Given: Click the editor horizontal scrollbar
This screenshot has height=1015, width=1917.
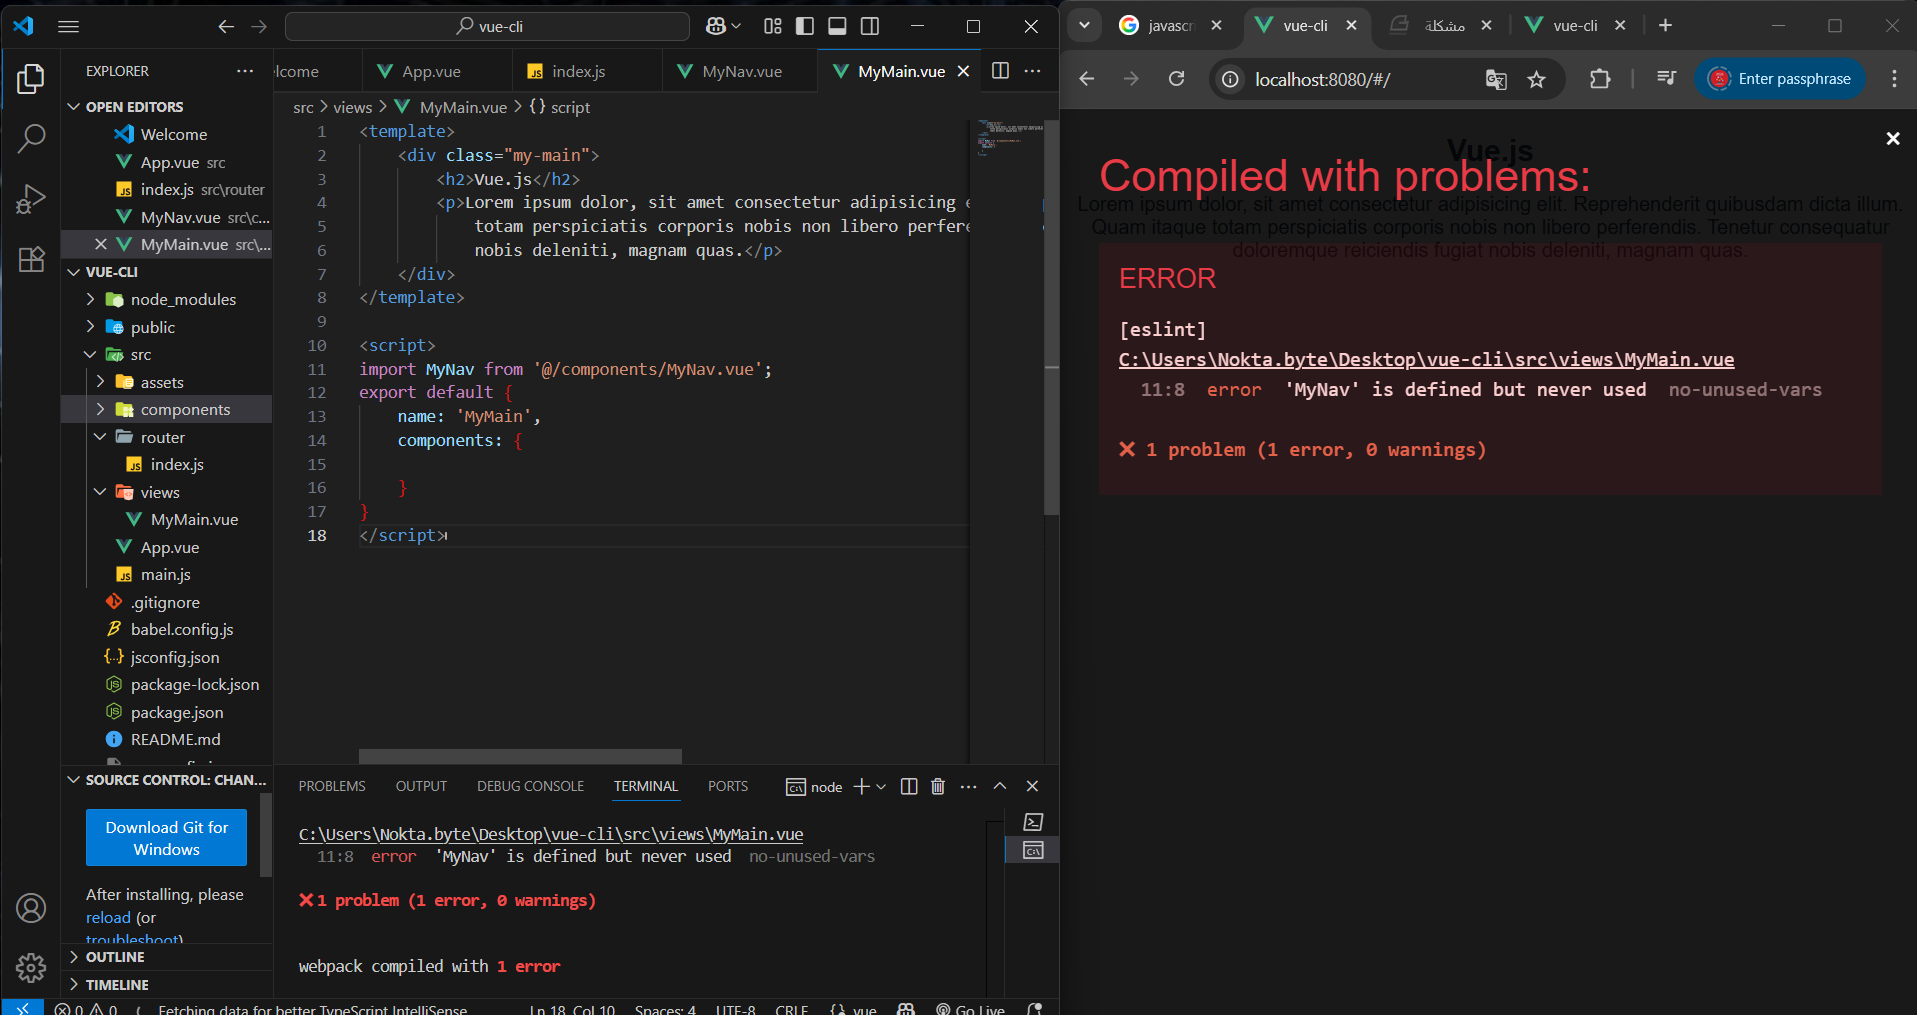Looking at the screenshot, I should click(x=520, y=756).
